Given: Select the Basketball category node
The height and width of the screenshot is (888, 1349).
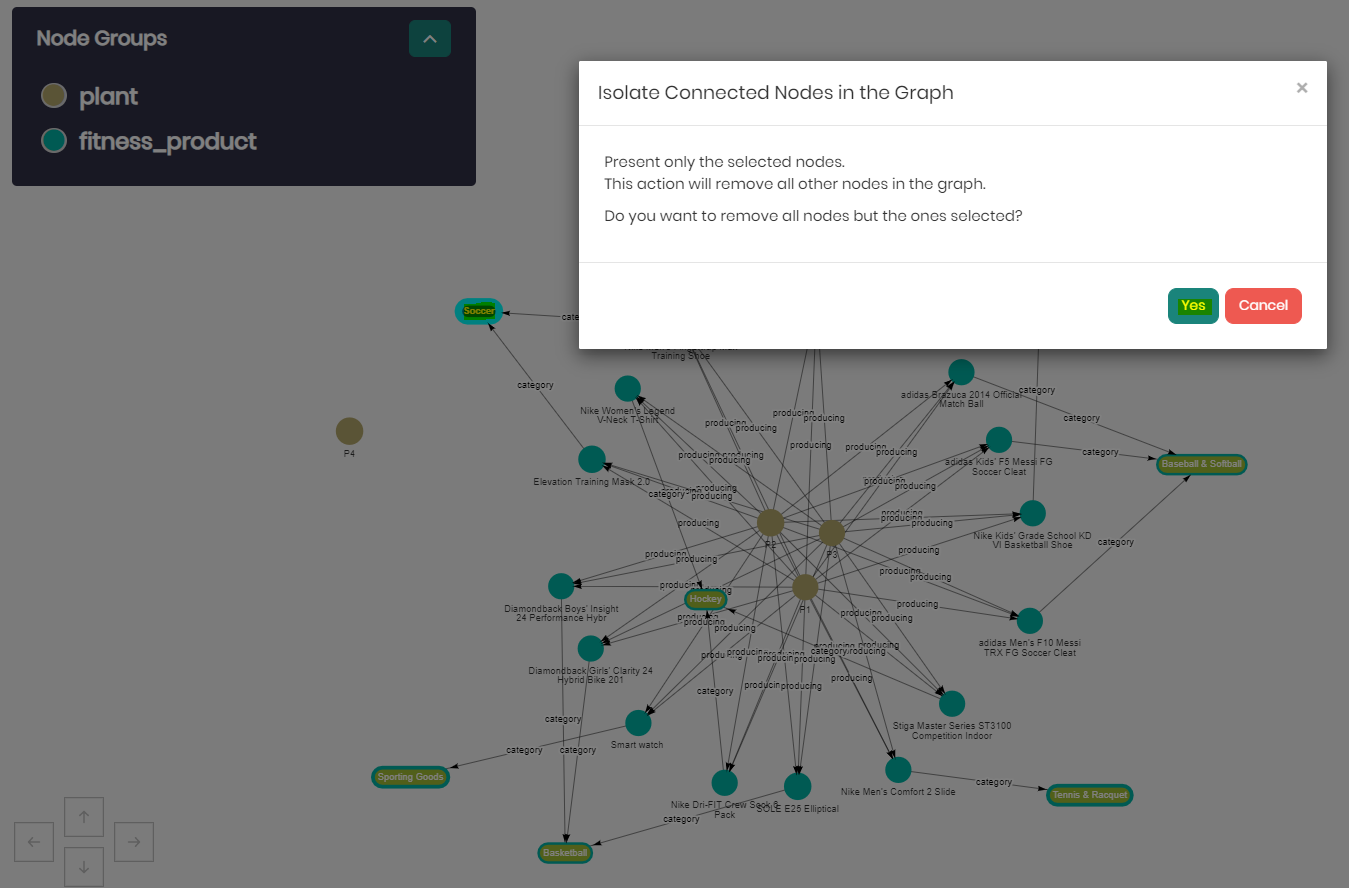Looking at the screenshot, I should pyautogui.click(x=564, y=853).
